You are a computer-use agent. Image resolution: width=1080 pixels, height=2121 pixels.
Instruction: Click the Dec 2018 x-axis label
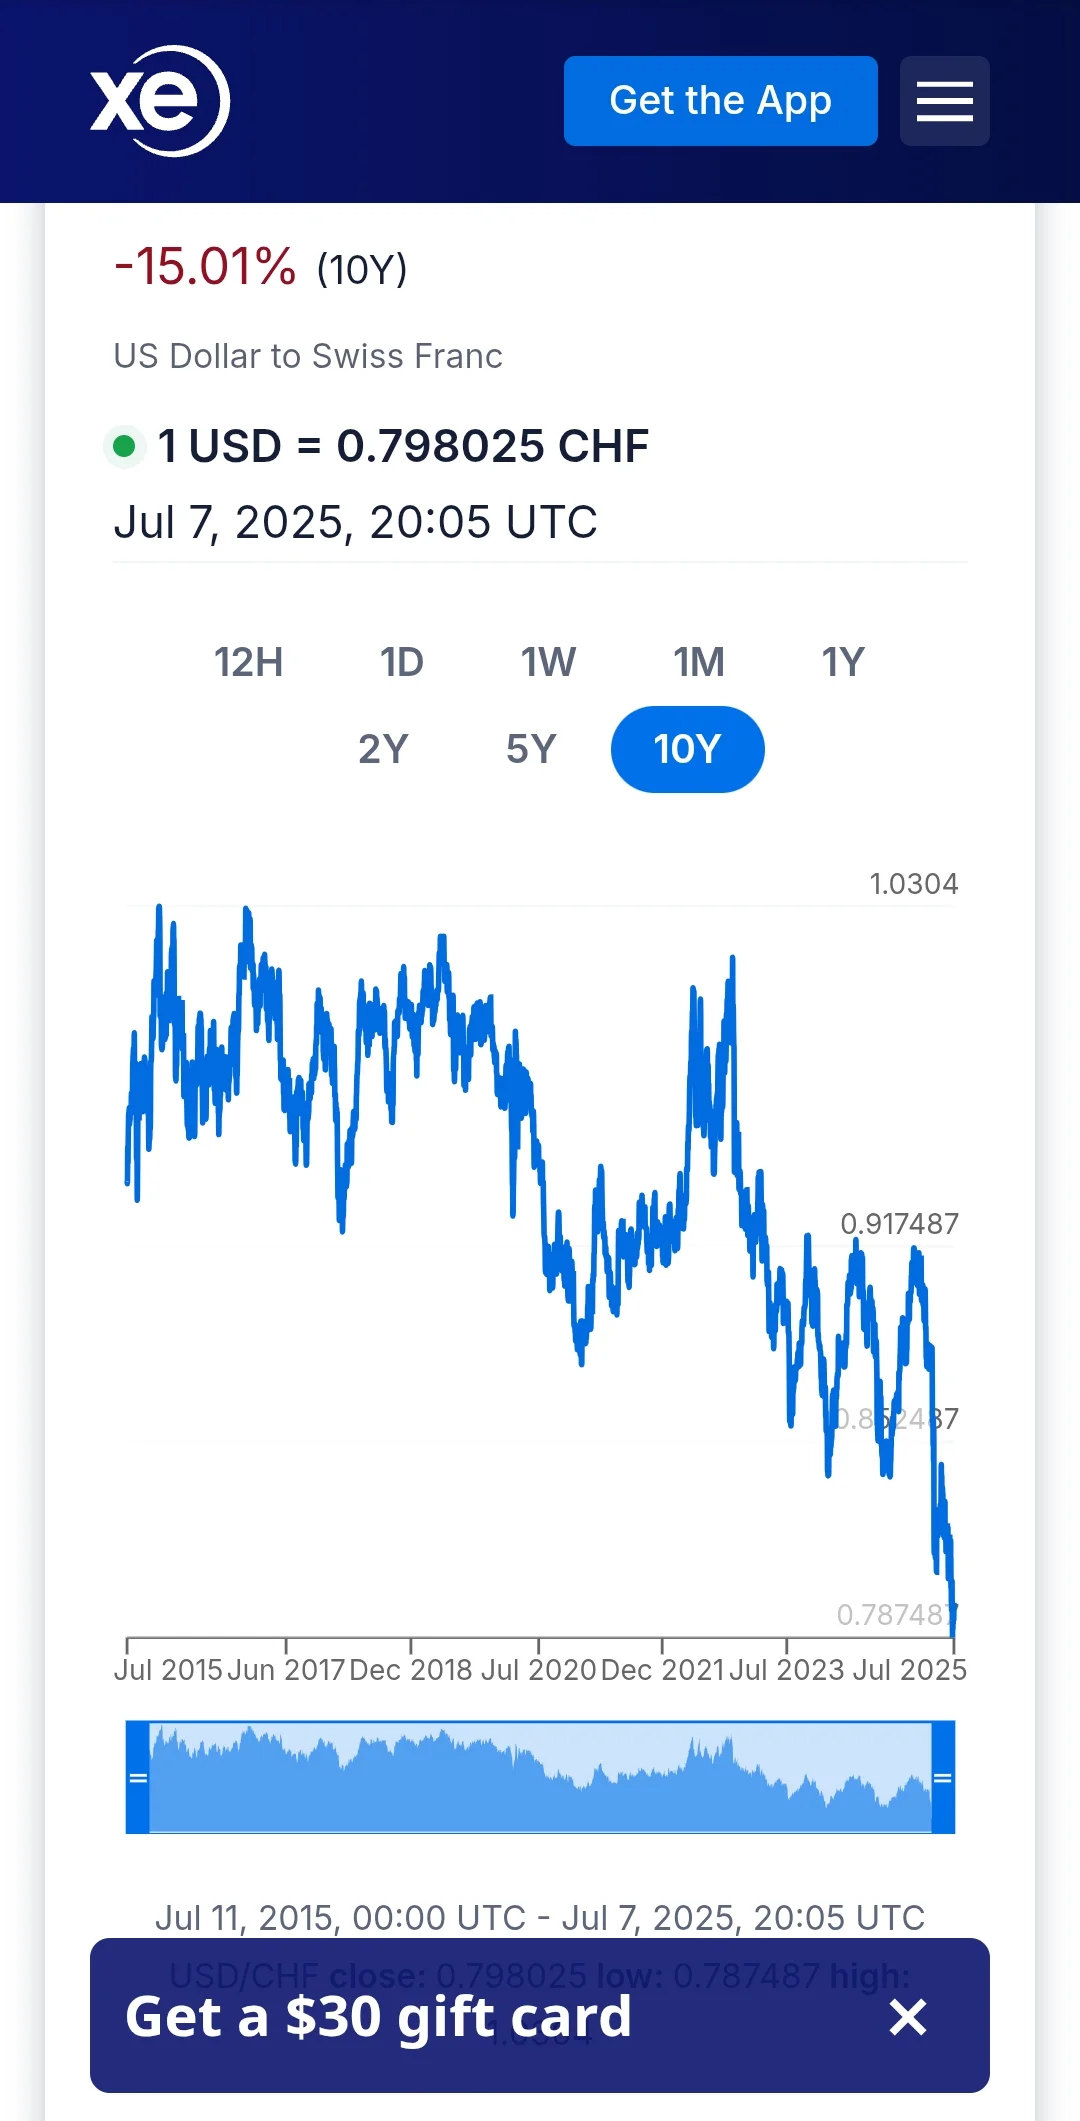point(411,1670)
